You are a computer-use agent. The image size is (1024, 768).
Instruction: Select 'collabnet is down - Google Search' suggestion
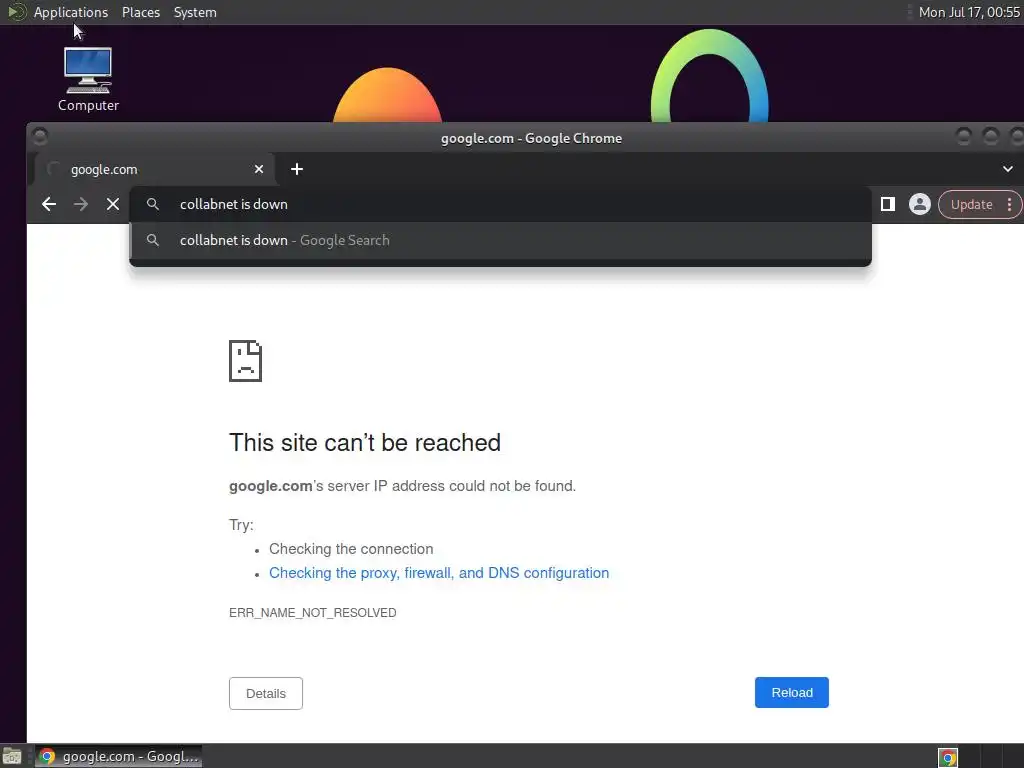500,240
